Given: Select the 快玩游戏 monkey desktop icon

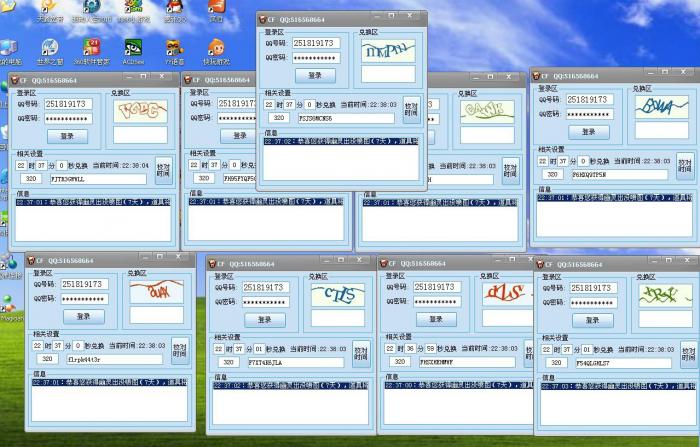Looking at the screenshot, I should [217, 51].
